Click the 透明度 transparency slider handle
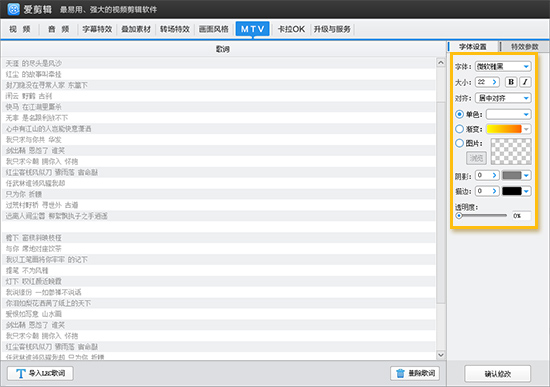This screenshot has width=550, height=387. click(459, 215)
